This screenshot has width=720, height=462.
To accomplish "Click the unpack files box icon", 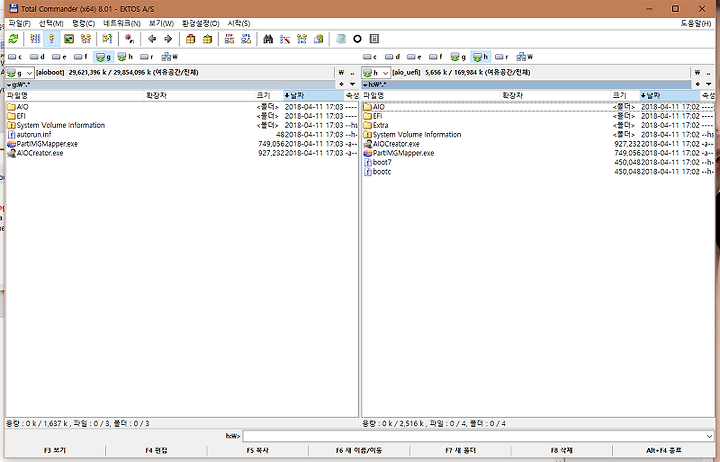I will [x=207, y=39].
